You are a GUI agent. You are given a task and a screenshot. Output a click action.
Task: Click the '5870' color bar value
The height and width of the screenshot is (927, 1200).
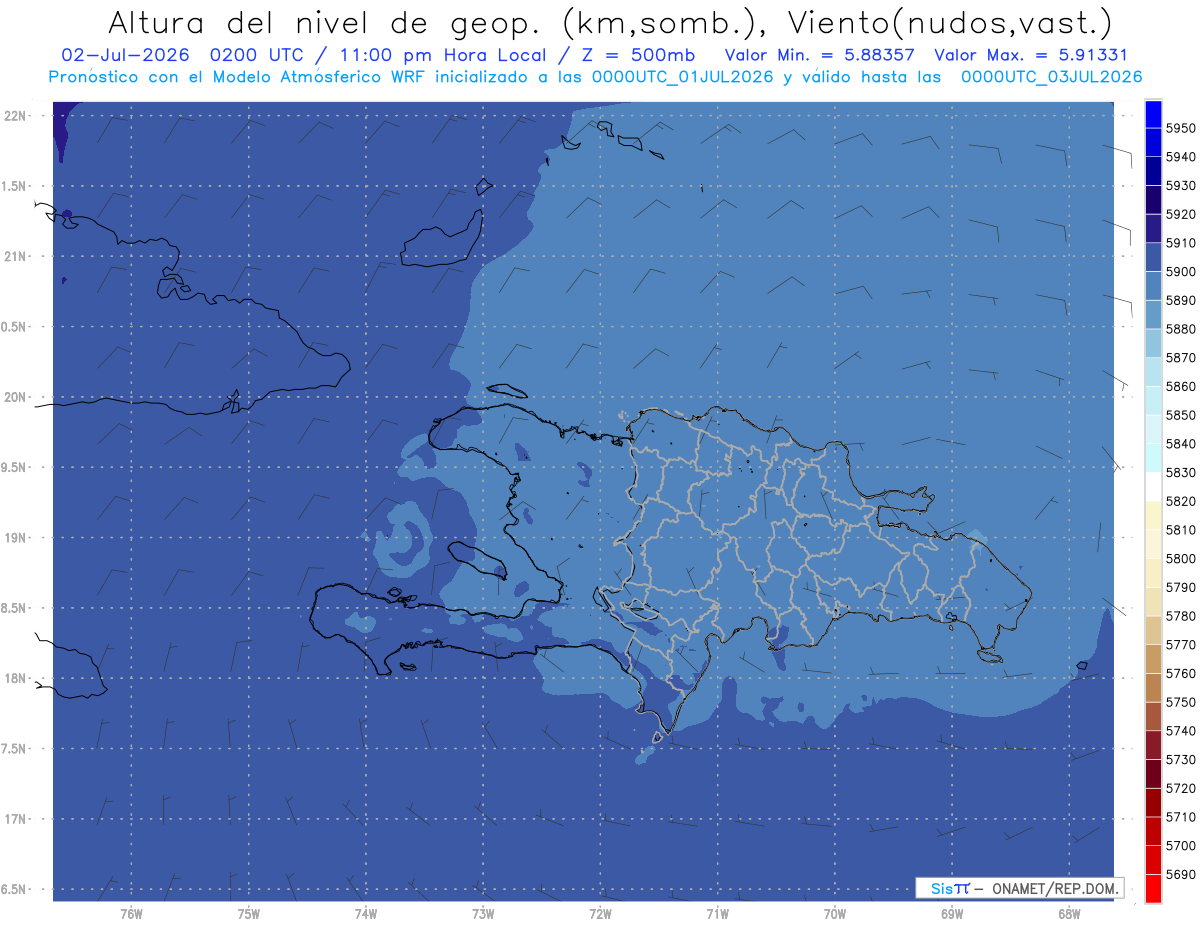1180,358
